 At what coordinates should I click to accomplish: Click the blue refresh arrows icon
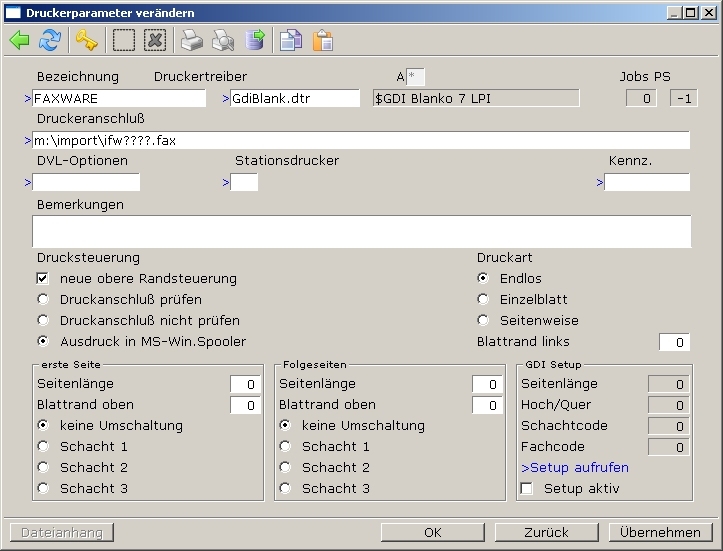coord(49,40)
